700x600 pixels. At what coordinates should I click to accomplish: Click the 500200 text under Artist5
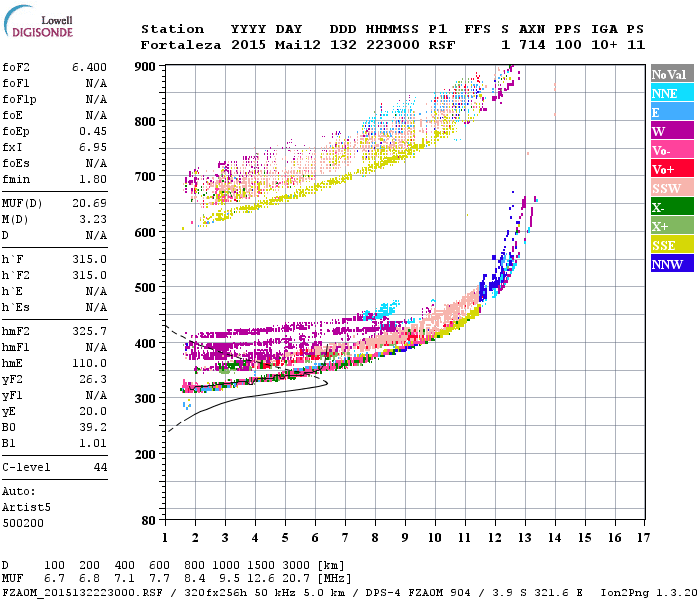coord(23,523)
